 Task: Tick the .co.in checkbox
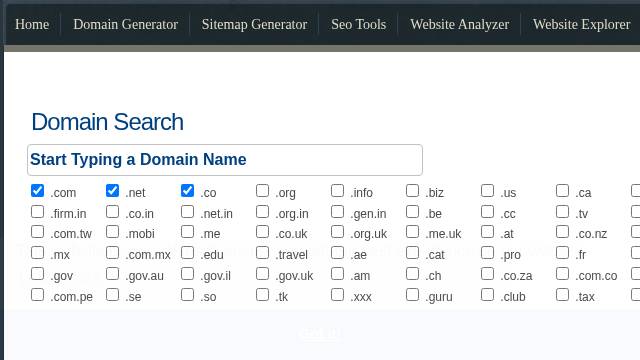[112, 211]
